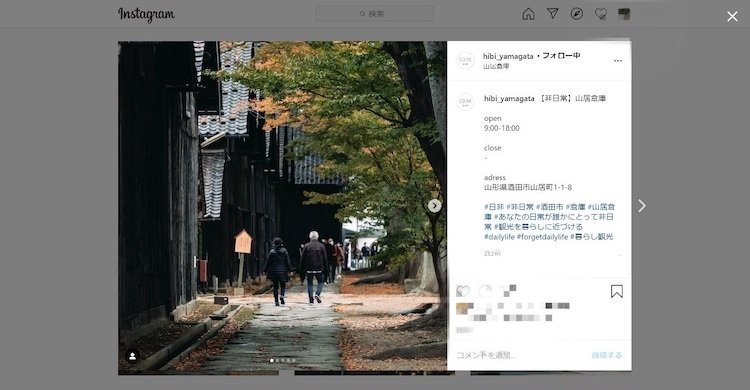This screenshot has height=390, width=750.
Task: Close the post overlay with X
Action: point(732,17)
